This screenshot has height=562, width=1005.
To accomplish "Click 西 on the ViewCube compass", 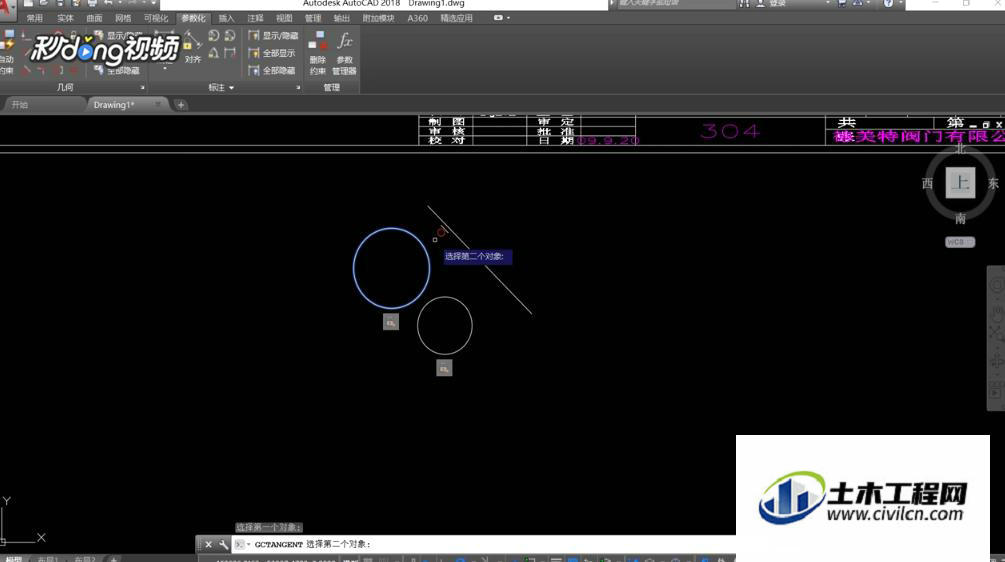I will 927,184.
